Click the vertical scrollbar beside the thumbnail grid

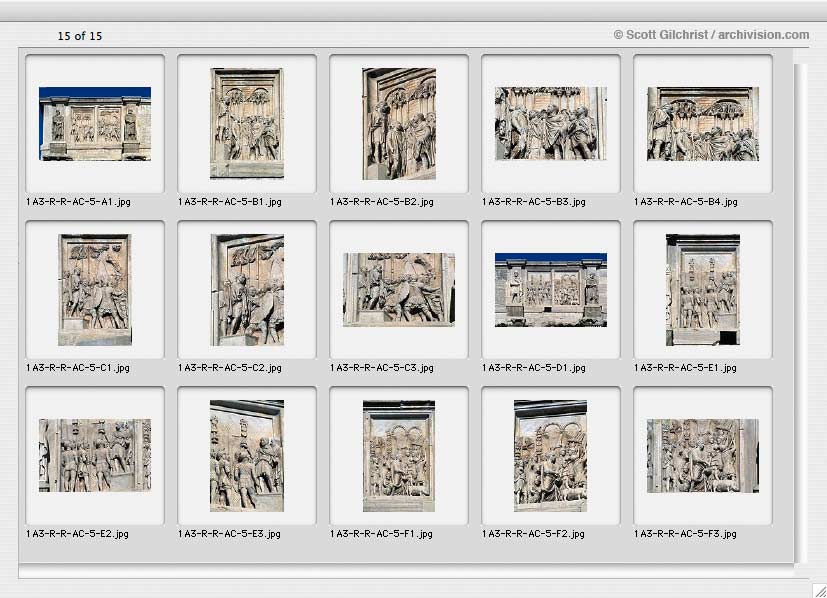point(801,313)
